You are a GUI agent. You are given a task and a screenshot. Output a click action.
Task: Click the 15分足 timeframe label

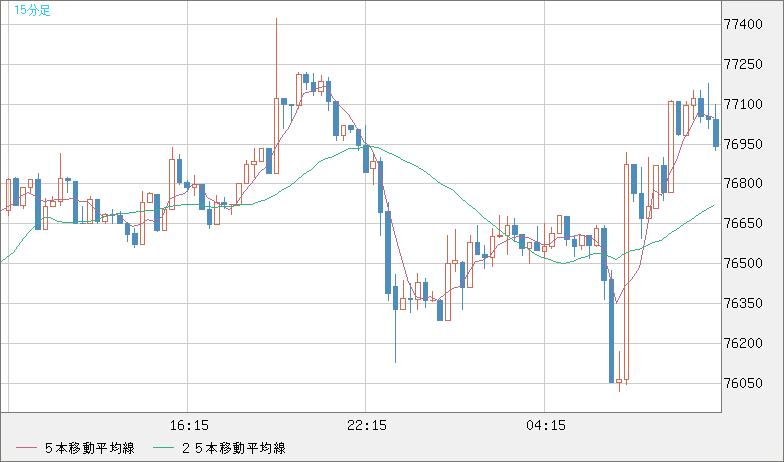click(32, 10)
